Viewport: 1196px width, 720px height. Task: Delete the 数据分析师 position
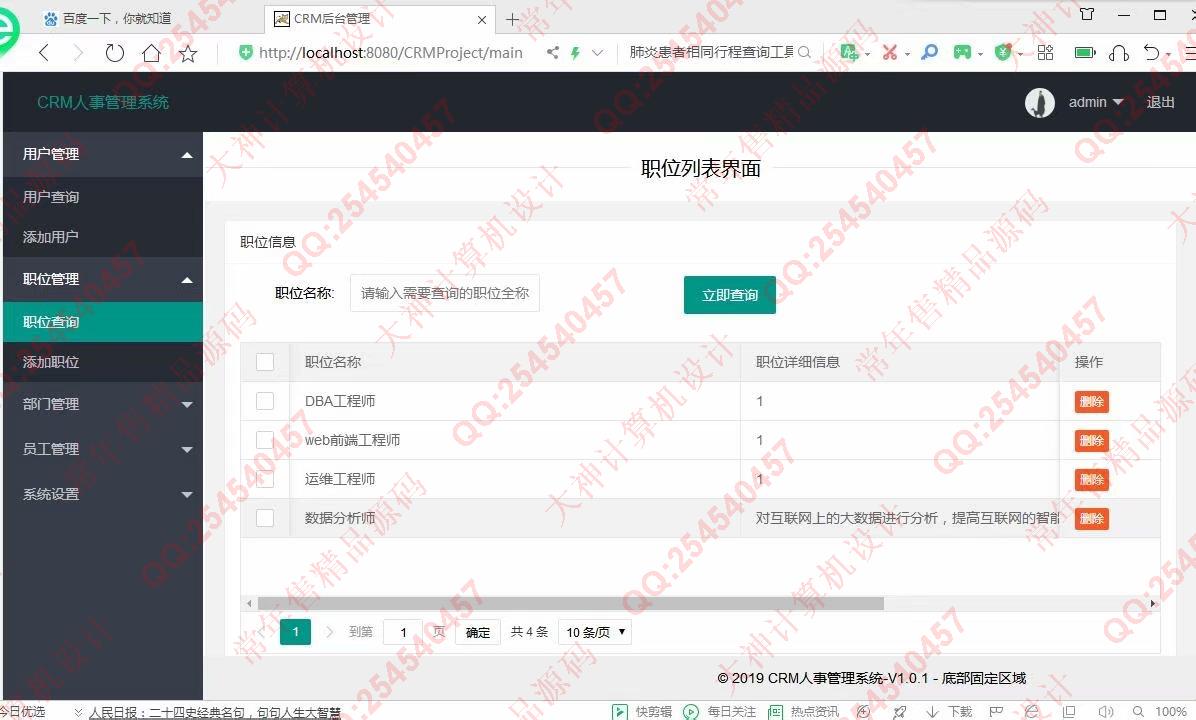(1092, 519)
